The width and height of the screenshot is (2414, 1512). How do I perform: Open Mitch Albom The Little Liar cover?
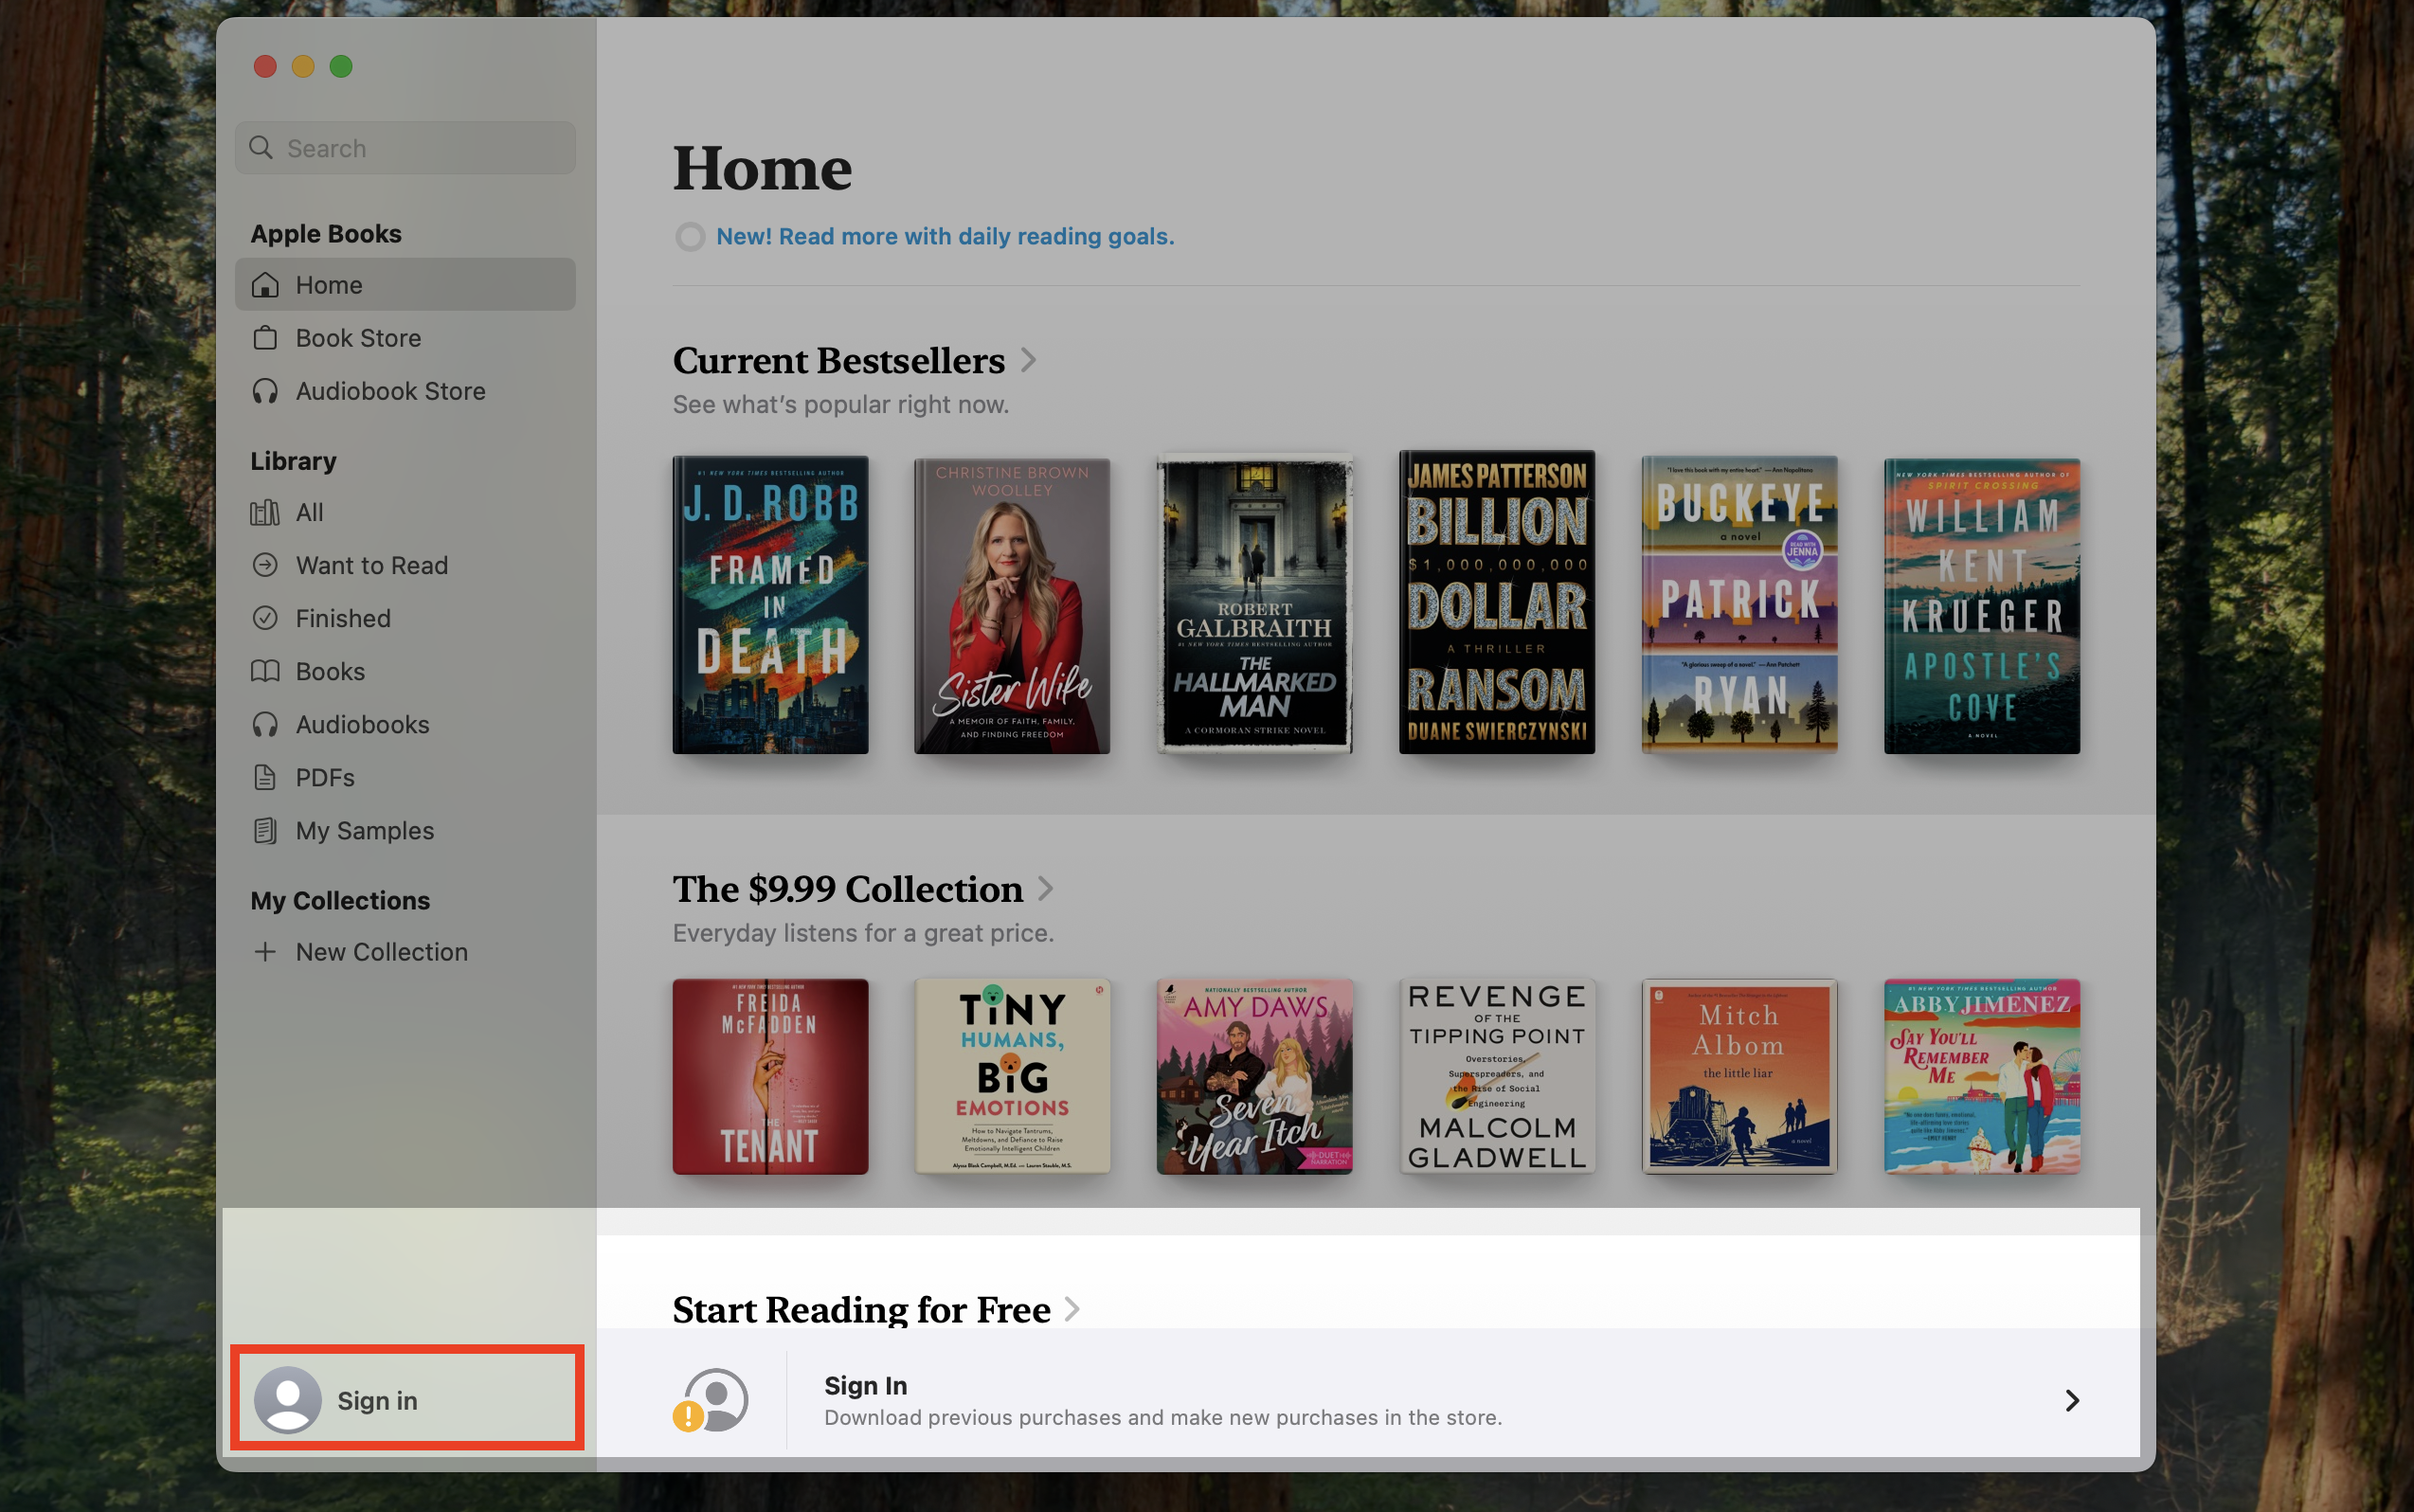1739,1076
